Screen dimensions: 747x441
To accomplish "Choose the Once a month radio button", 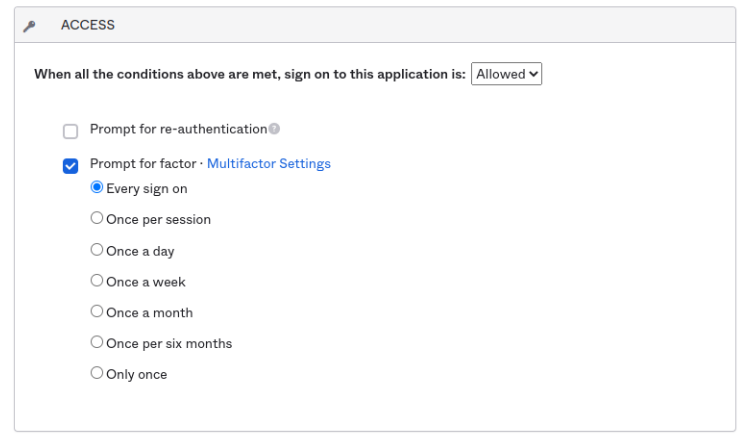I will coord(97,312).
